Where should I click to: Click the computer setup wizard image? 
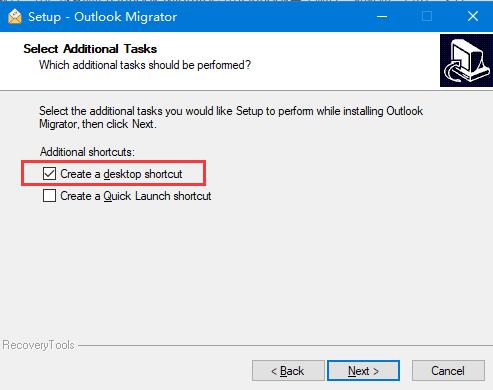466,60
